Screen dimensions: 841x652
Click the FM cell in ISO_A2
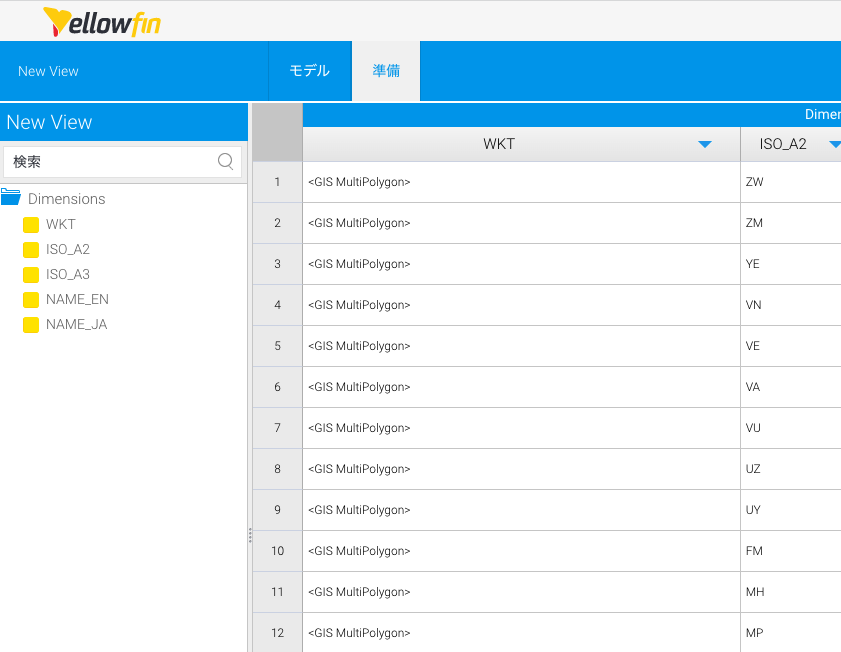pos(791,551)
